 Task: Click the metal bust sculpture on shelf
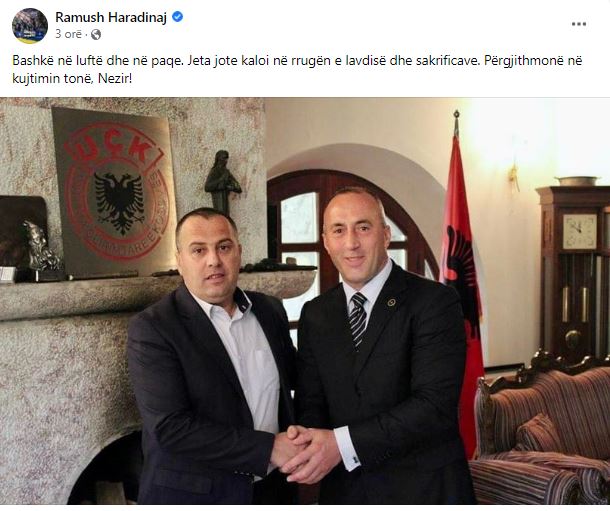pos(39,247)
